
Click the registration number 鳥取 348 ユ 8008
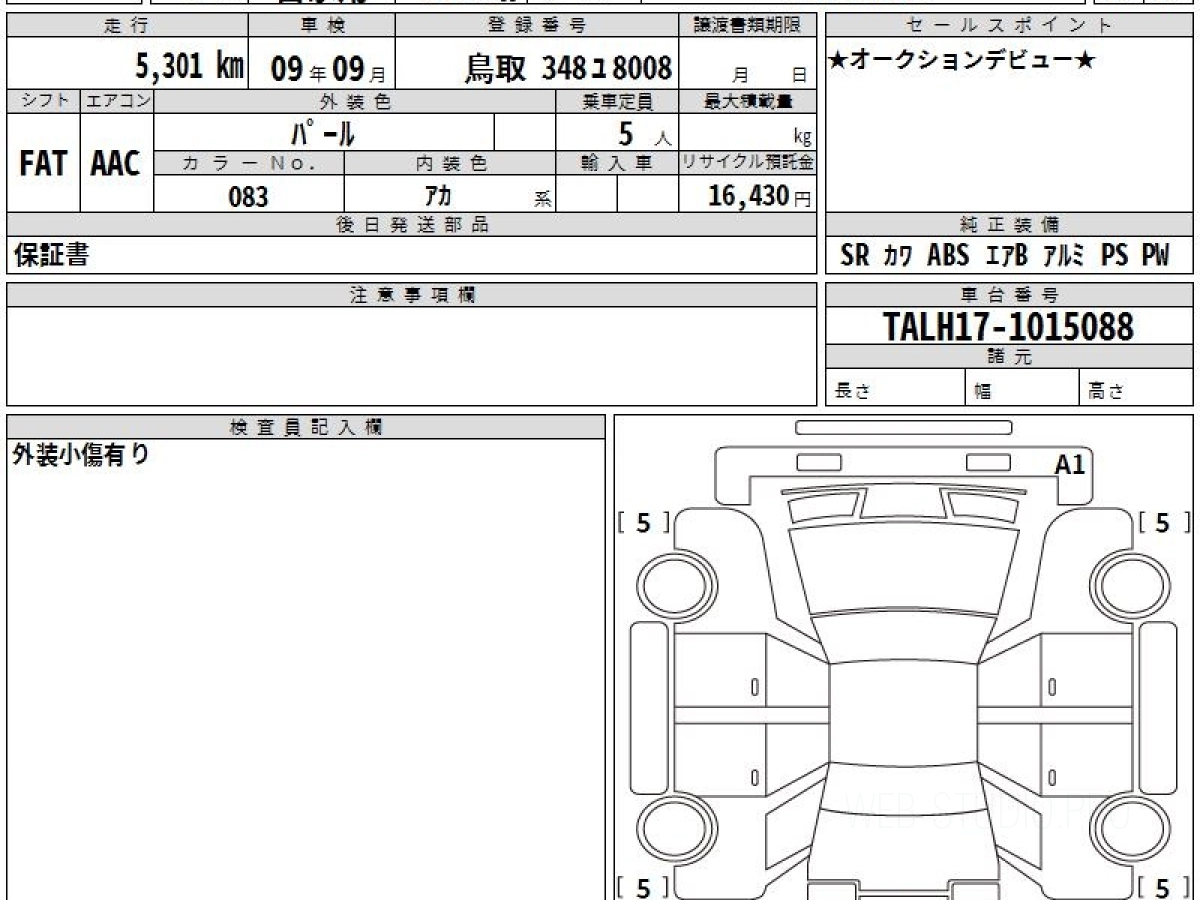click(568, 68)
